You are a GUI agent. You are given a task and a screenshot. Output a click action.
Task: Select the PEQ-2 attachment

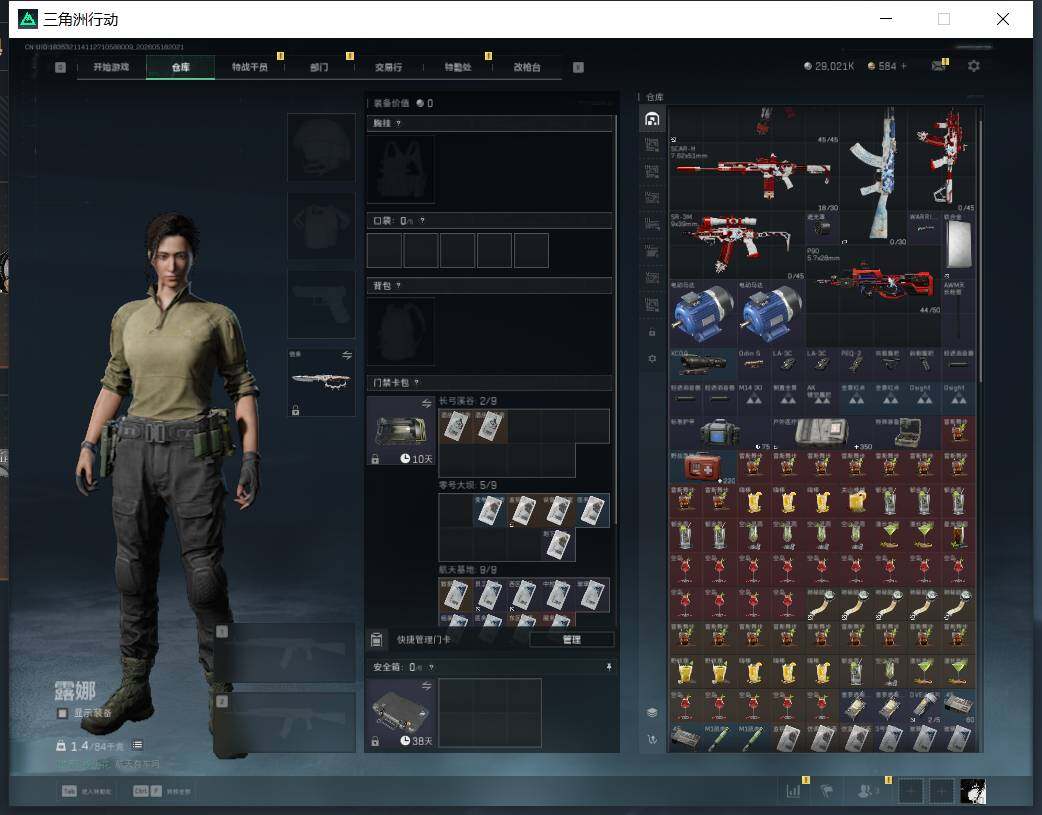coord(856,364)
